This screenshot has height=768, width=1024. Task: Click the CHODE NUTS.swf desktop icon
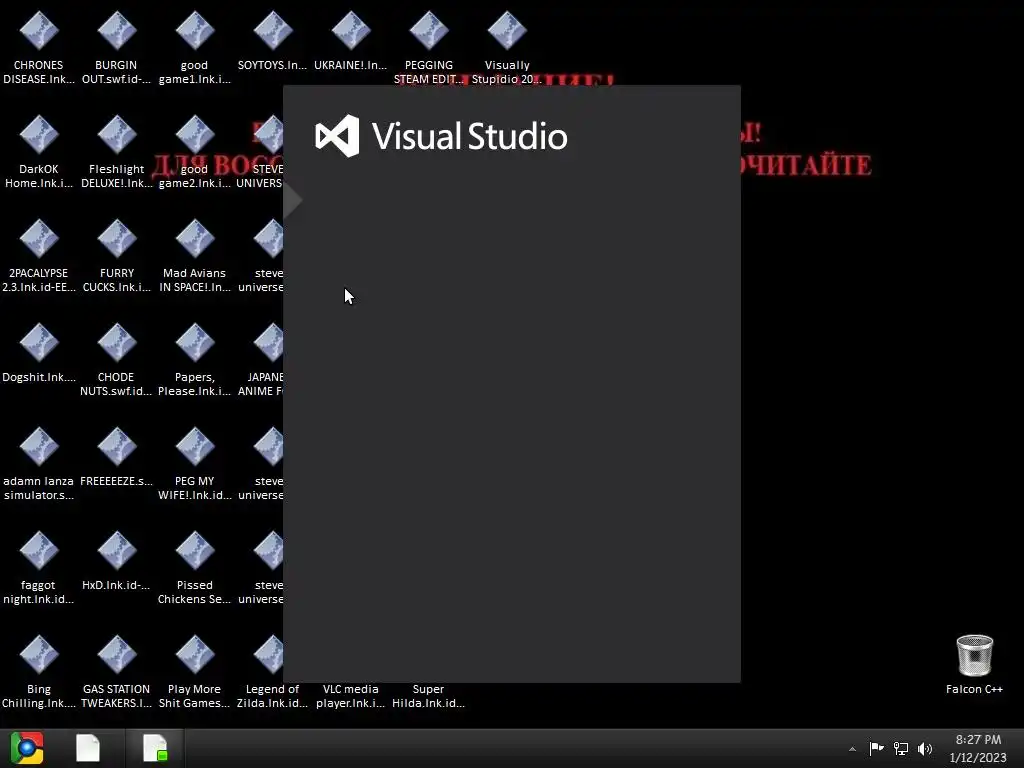pos(116,359)
